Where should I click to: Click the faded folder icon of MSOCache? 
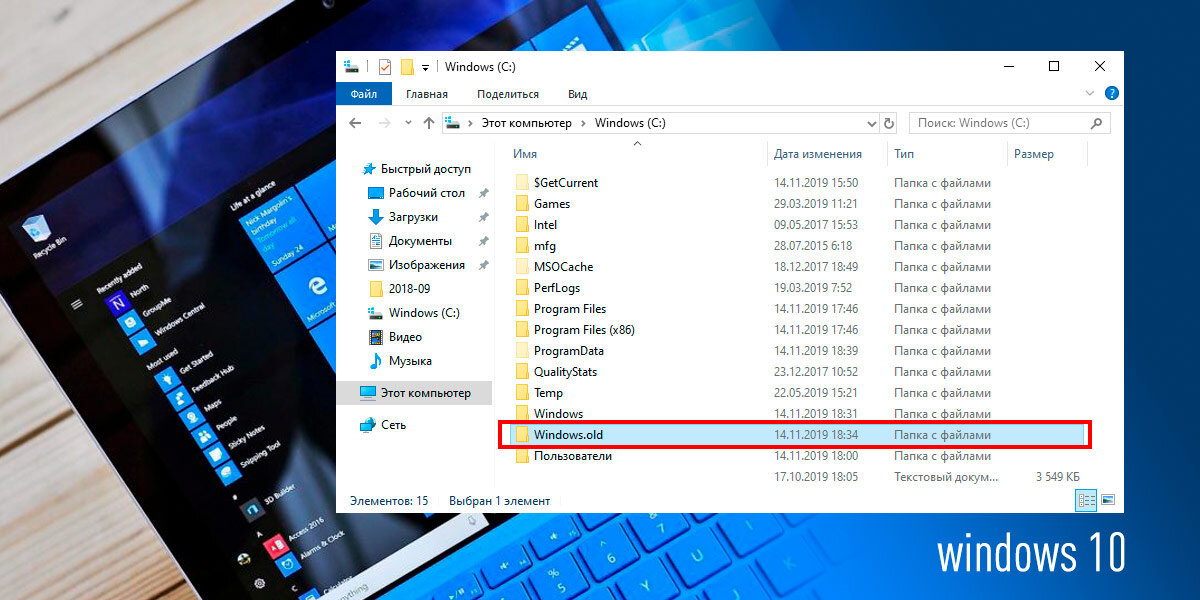click(521, 267)
